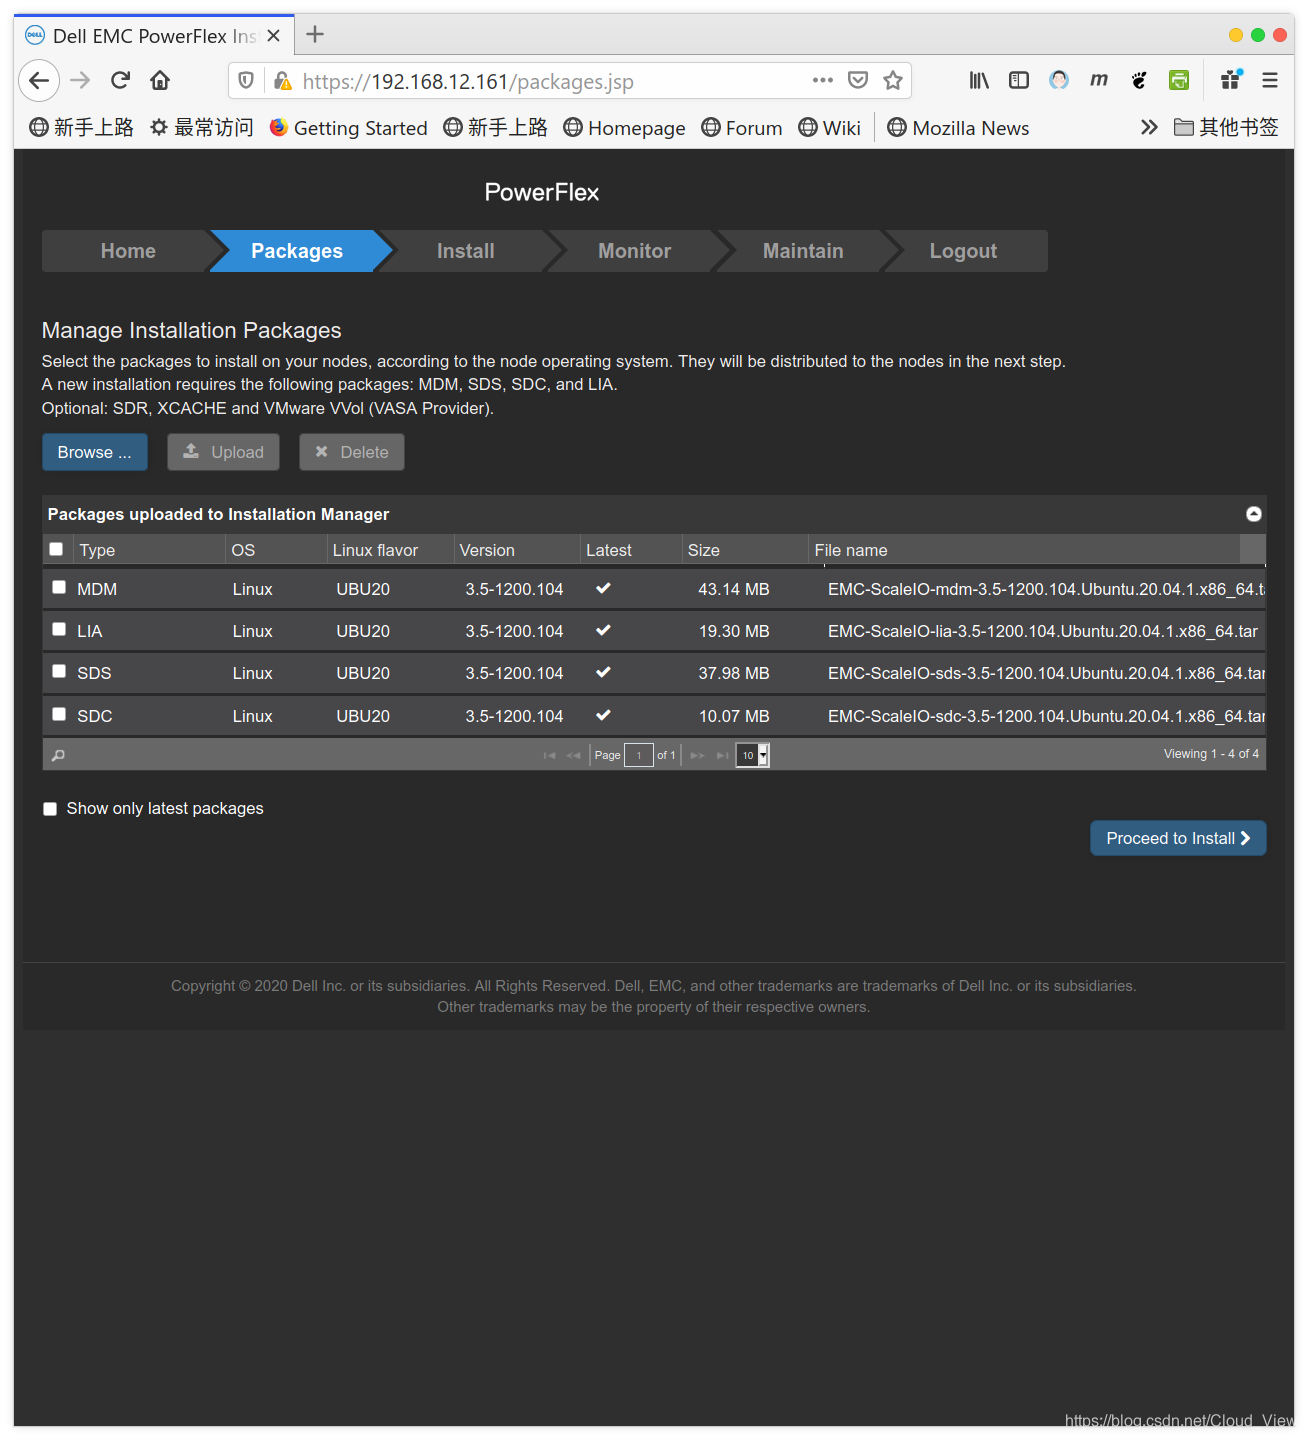The width and height of the screenshot is (1308, 1440).
Task: Show more bookmarks with double chevron
Action: [1149, 127]
